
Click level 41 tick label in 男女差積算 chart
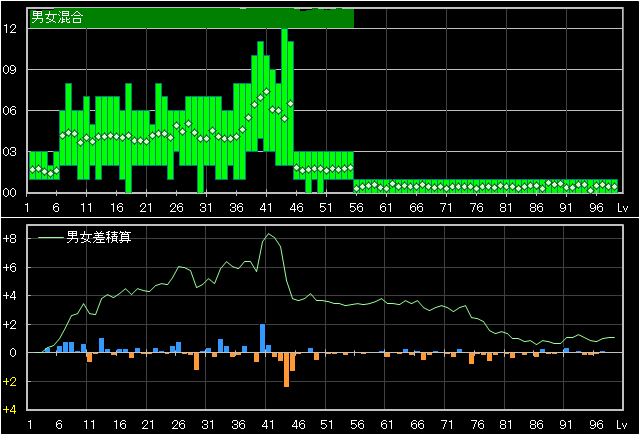click(x=268, y=425)
